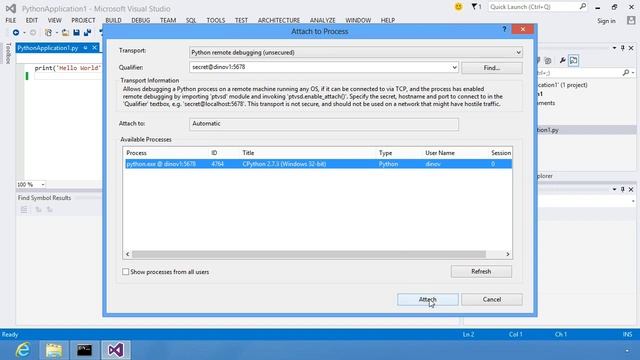Click the Cancel button
The width and height of the screenshot is (640, 360).
[x=492, y=300]
